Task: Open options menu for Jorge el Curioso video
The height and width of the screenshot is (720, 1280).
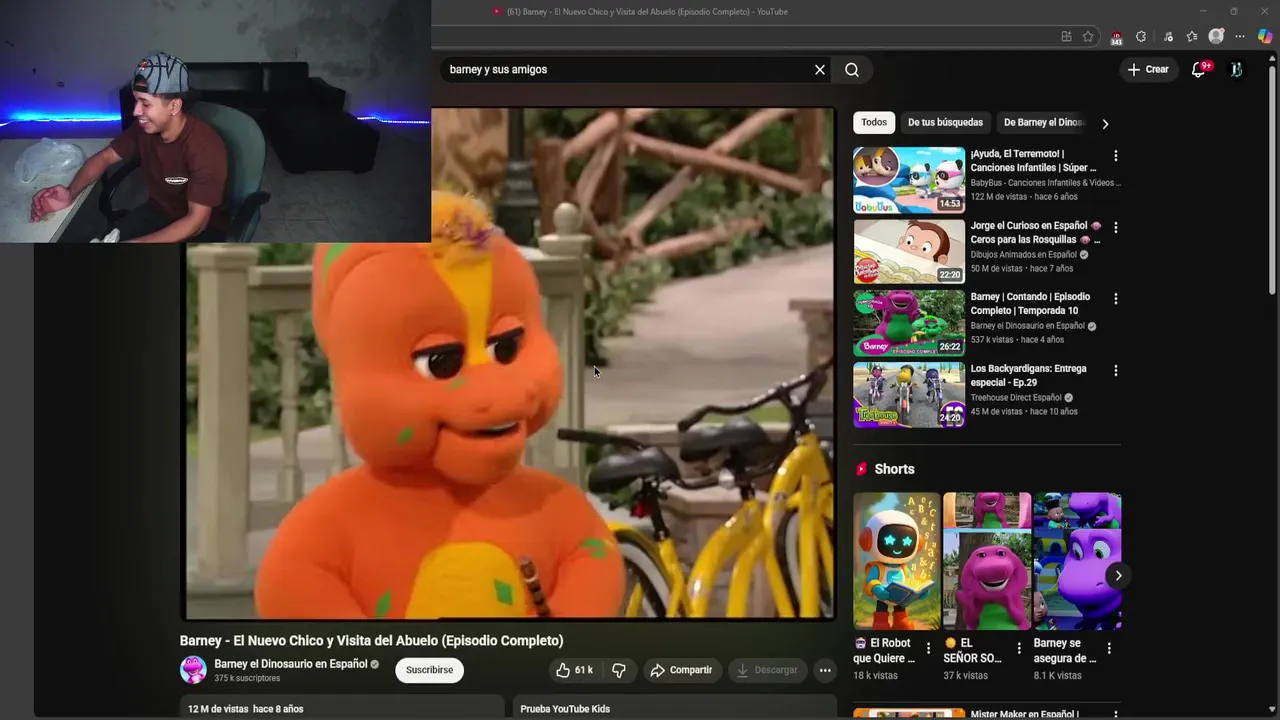Action: click(x=1116, y=227)
